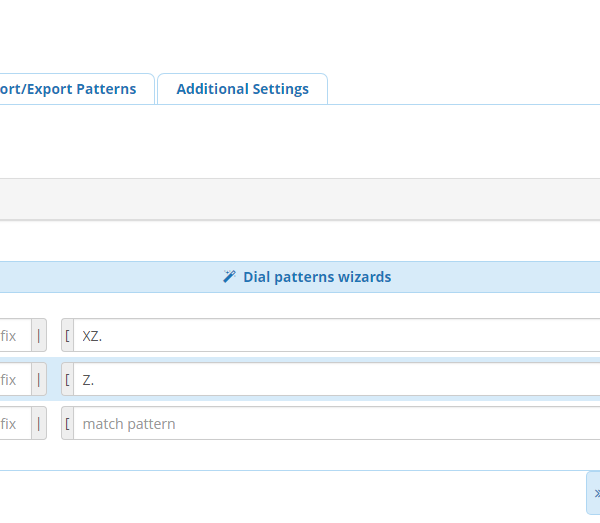Viewport: 600px width, 523px height.
Task: Click the Dial patterns wizards link text
Action: [x=317, y=277]
